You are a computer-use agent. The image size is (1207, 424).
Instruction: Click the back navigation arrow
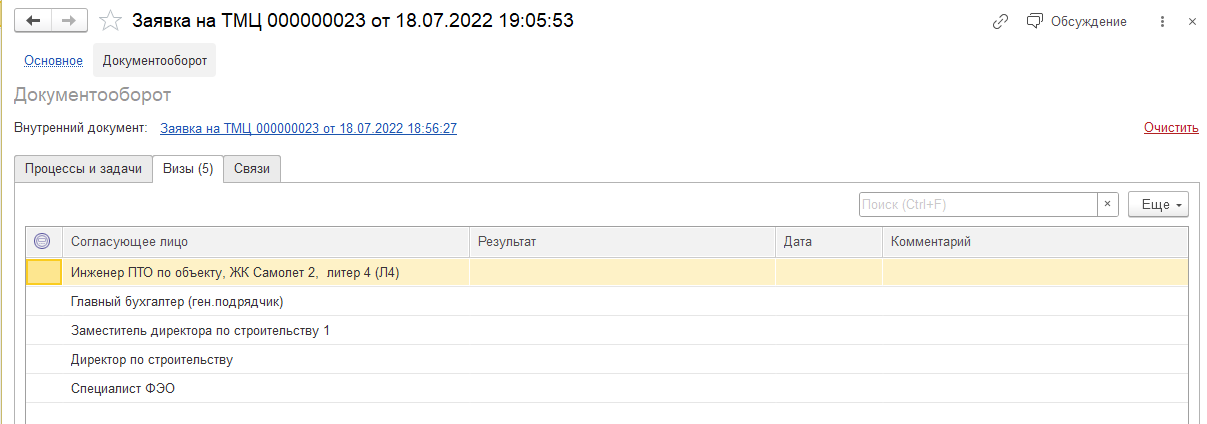(32, 21)
